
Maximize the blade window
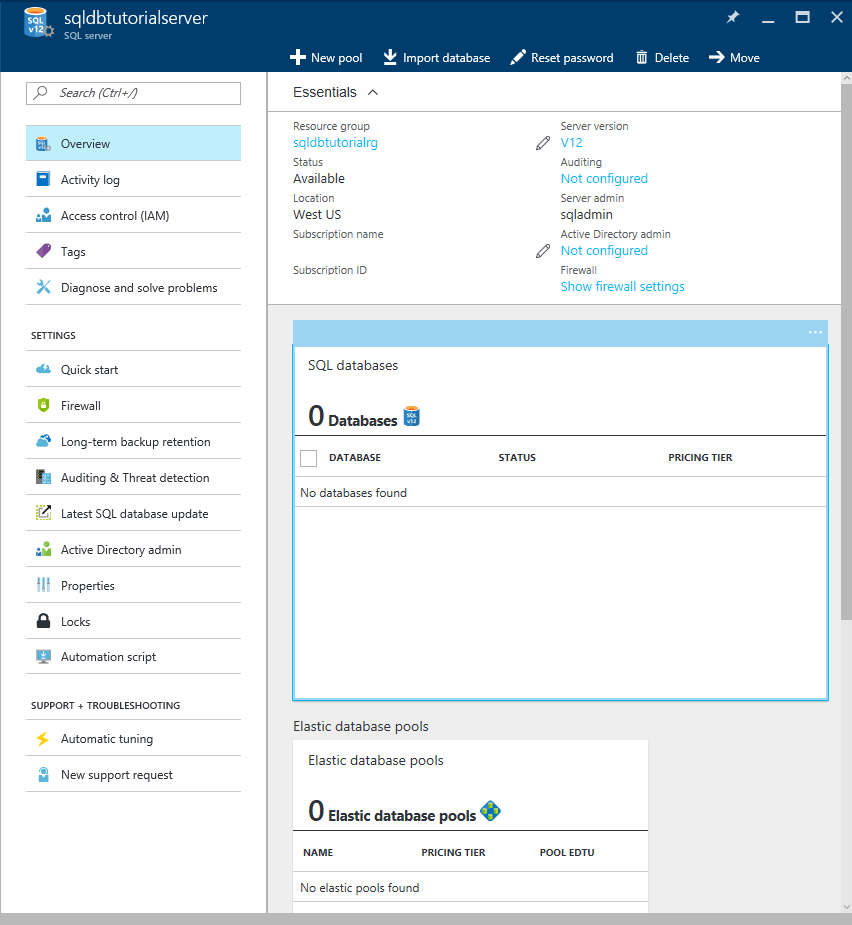click(x=802, y=18)
